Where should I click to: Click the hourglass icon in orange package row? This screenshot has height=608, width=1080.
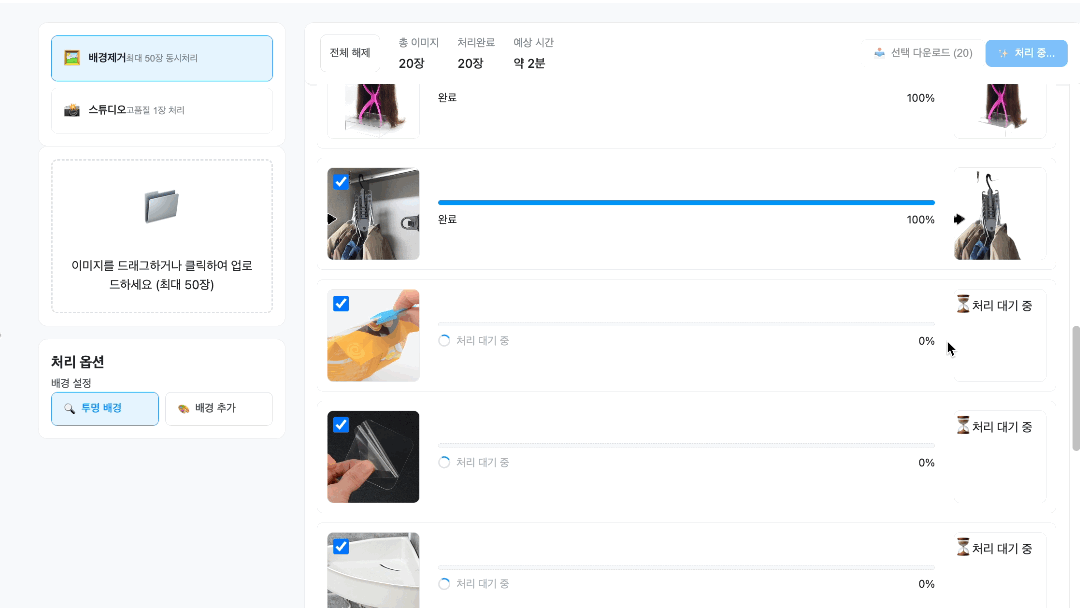pyautogui.click(x=963, y=304)
